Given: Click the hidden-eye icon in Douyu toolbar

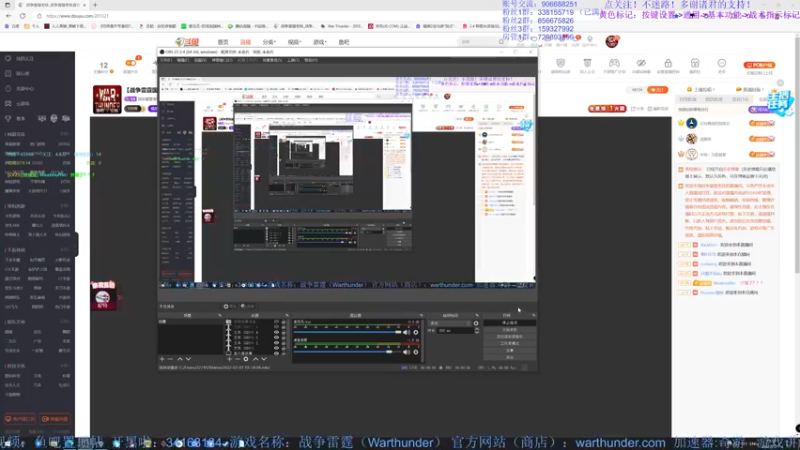Looking at the screenshot, I should click(641, 63).
